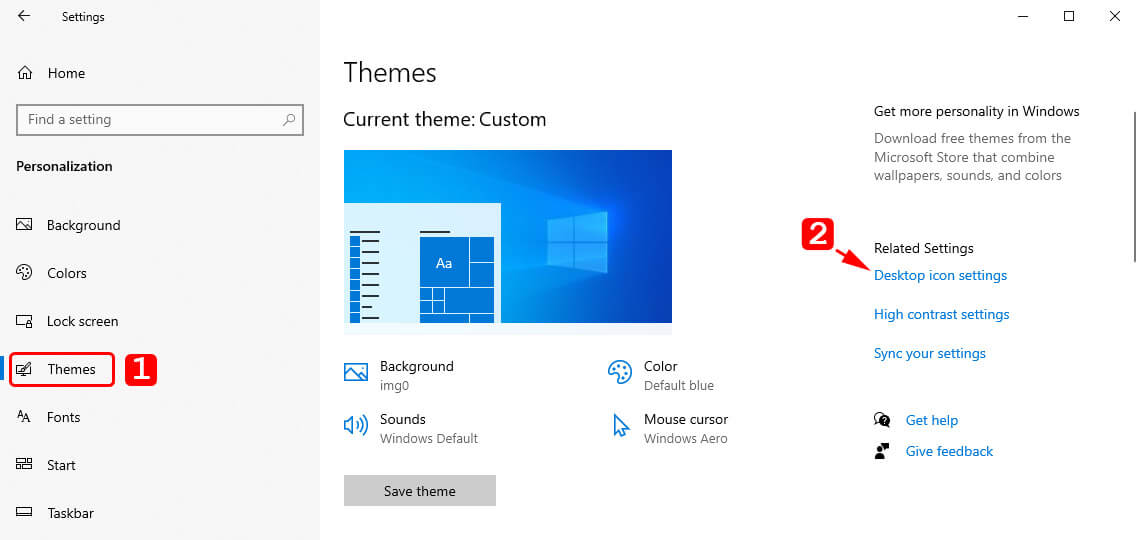This screenshot has width=1138, height=540.
Task: Click the current theme preview image
Action: point(507,237)
